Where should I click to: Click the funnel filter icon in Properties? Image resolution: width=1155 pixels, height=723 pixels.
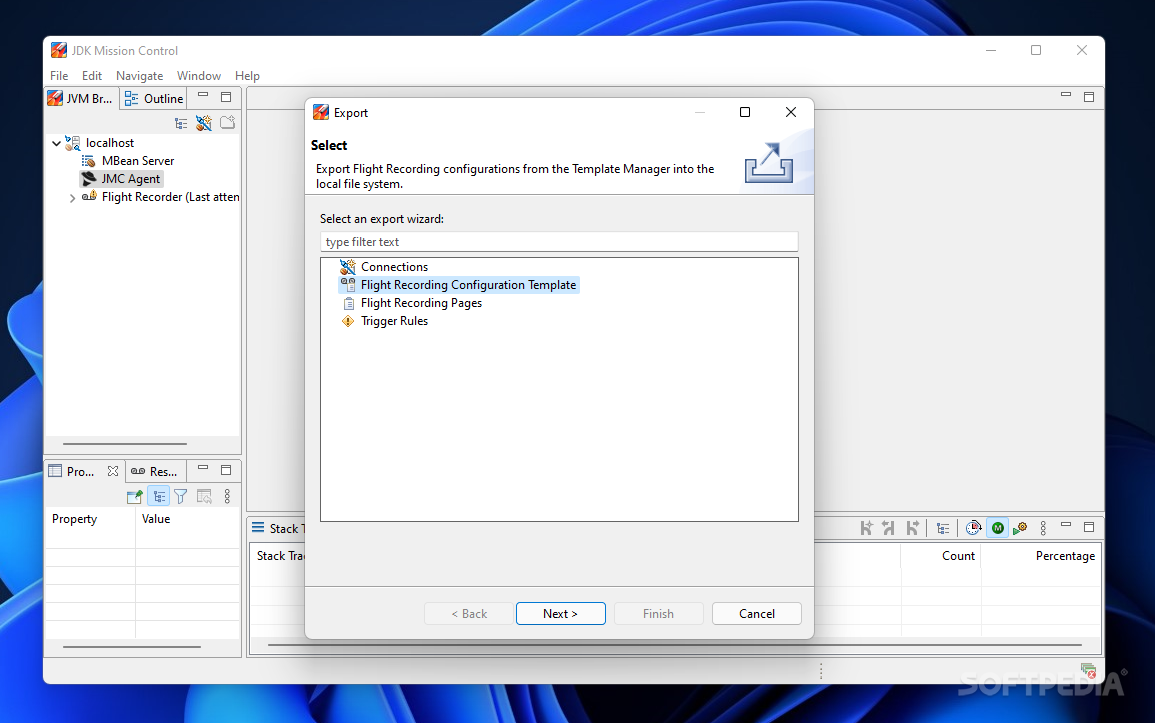pos(180,497)
